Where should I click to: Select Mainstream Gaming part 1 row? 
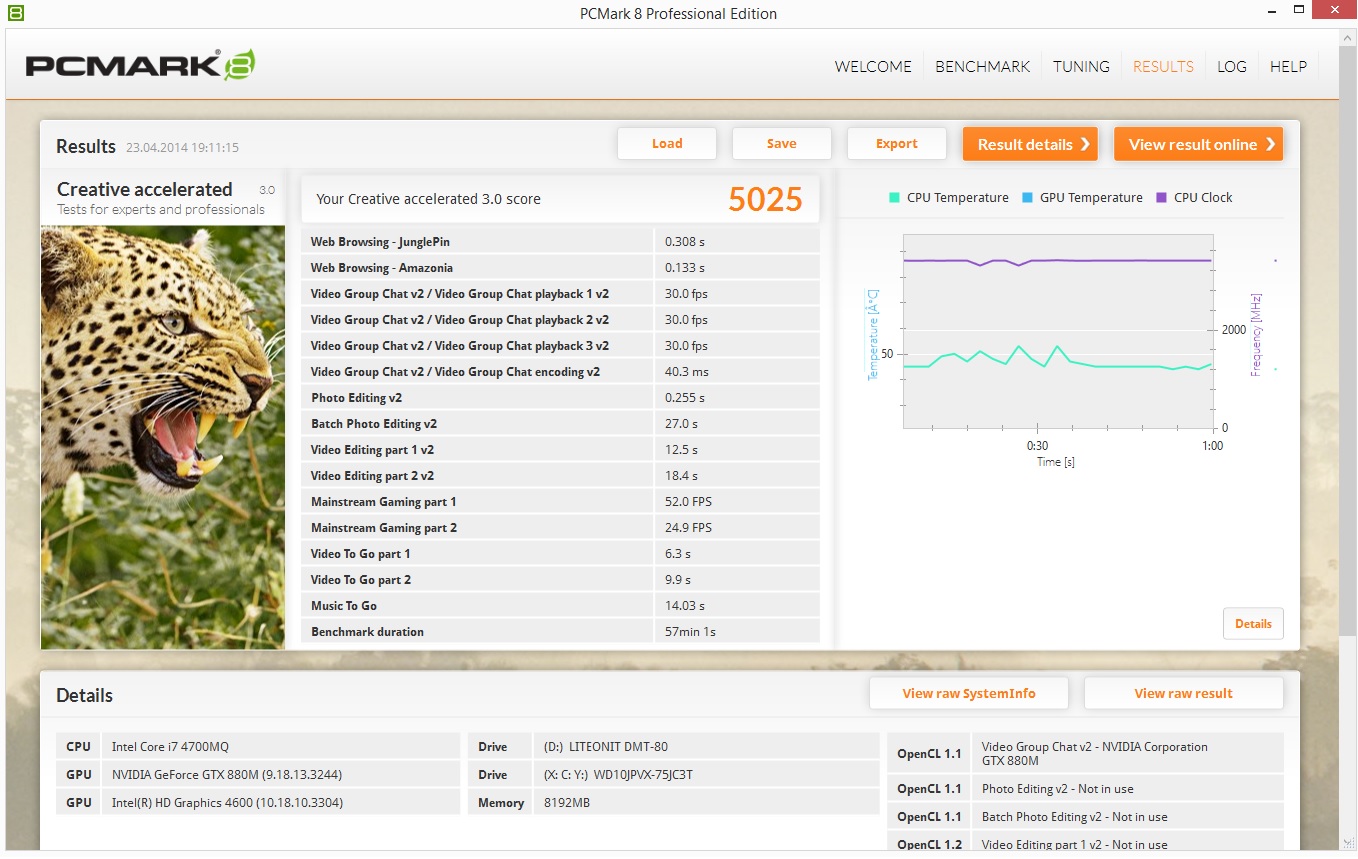point(560,502)
